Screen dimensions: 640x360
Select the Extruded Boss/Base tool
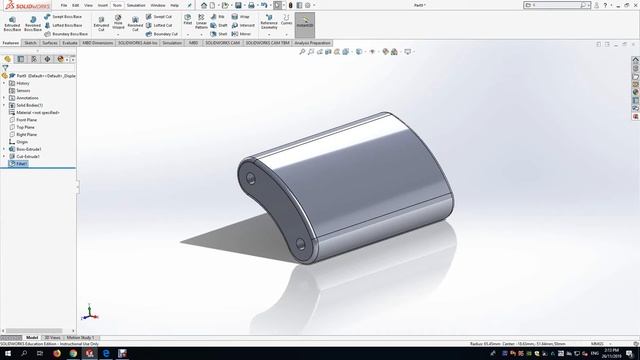(x=12, y=24)
